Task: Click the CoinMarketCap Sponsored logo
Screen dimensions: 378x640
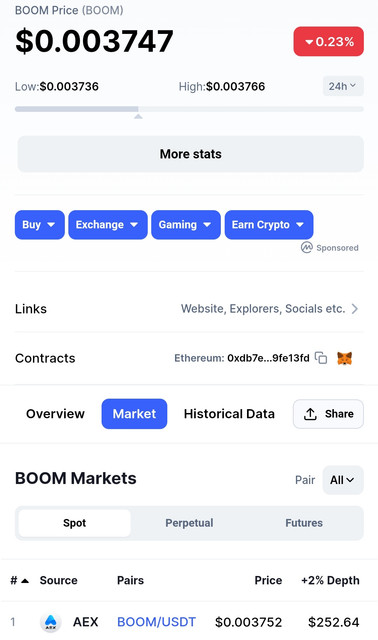Action: [307, 247]
